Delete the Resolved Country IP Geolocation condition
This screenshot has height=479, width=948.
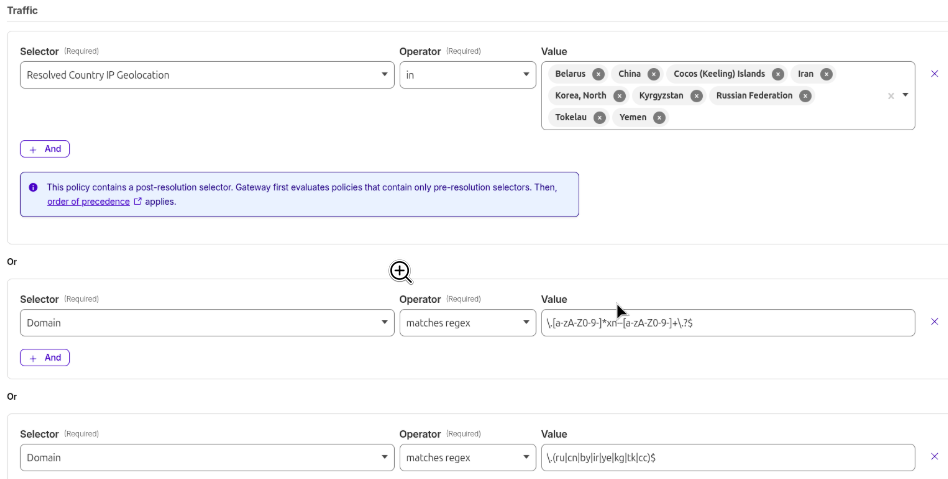(x=934, y=74)
